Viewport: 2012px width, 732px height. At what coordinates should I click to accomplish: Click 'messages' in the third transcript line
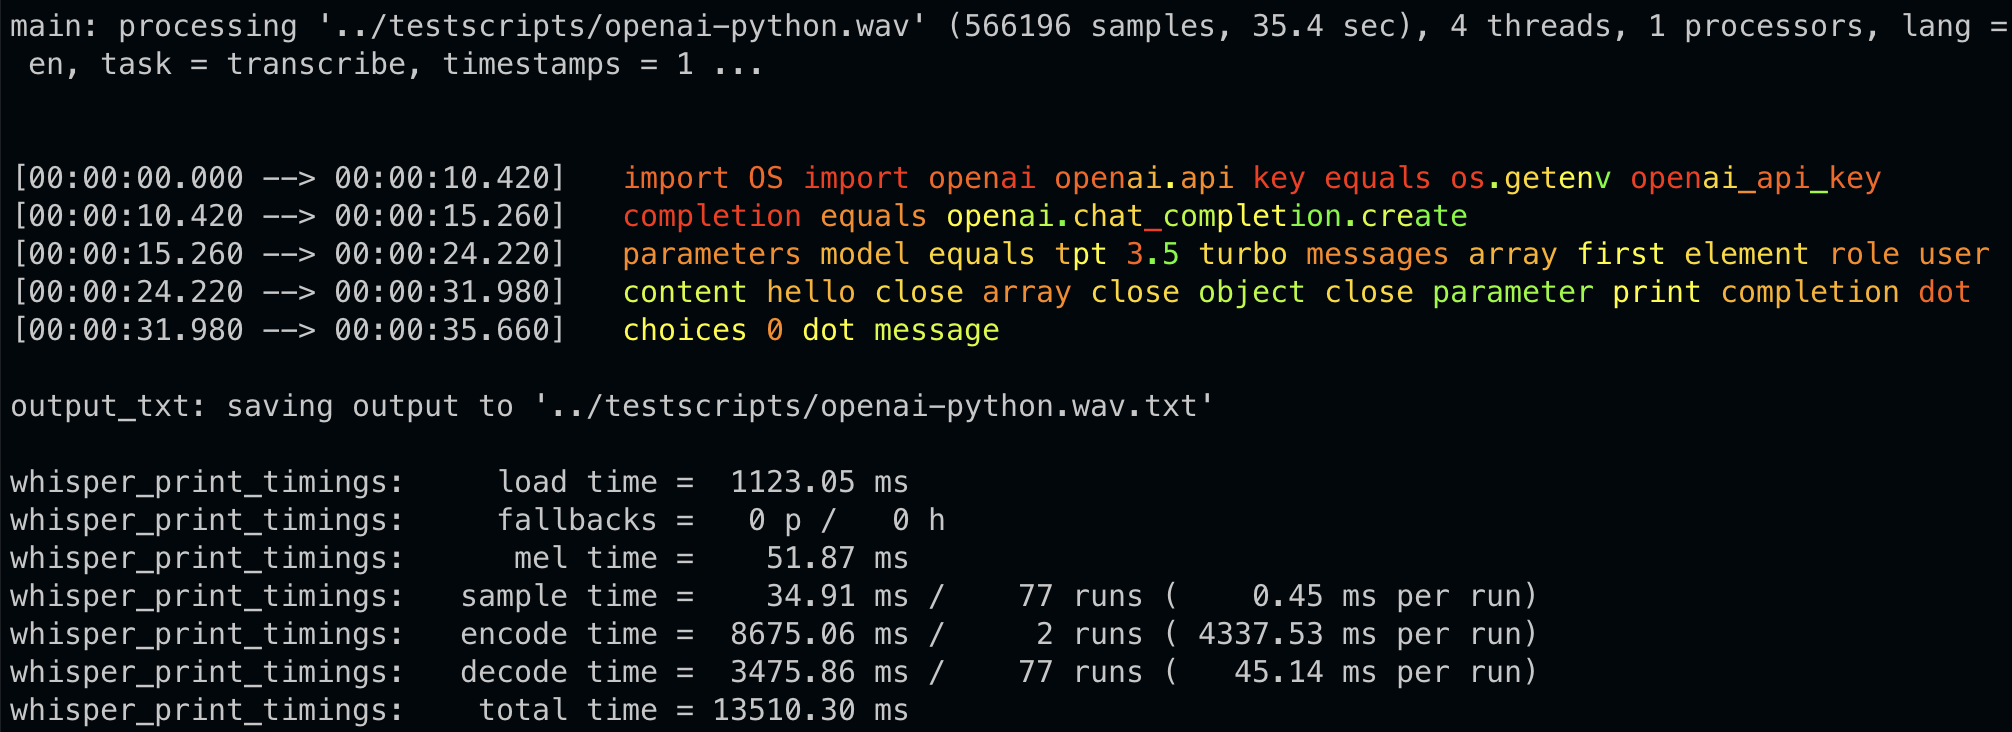tap(1377, 255)
